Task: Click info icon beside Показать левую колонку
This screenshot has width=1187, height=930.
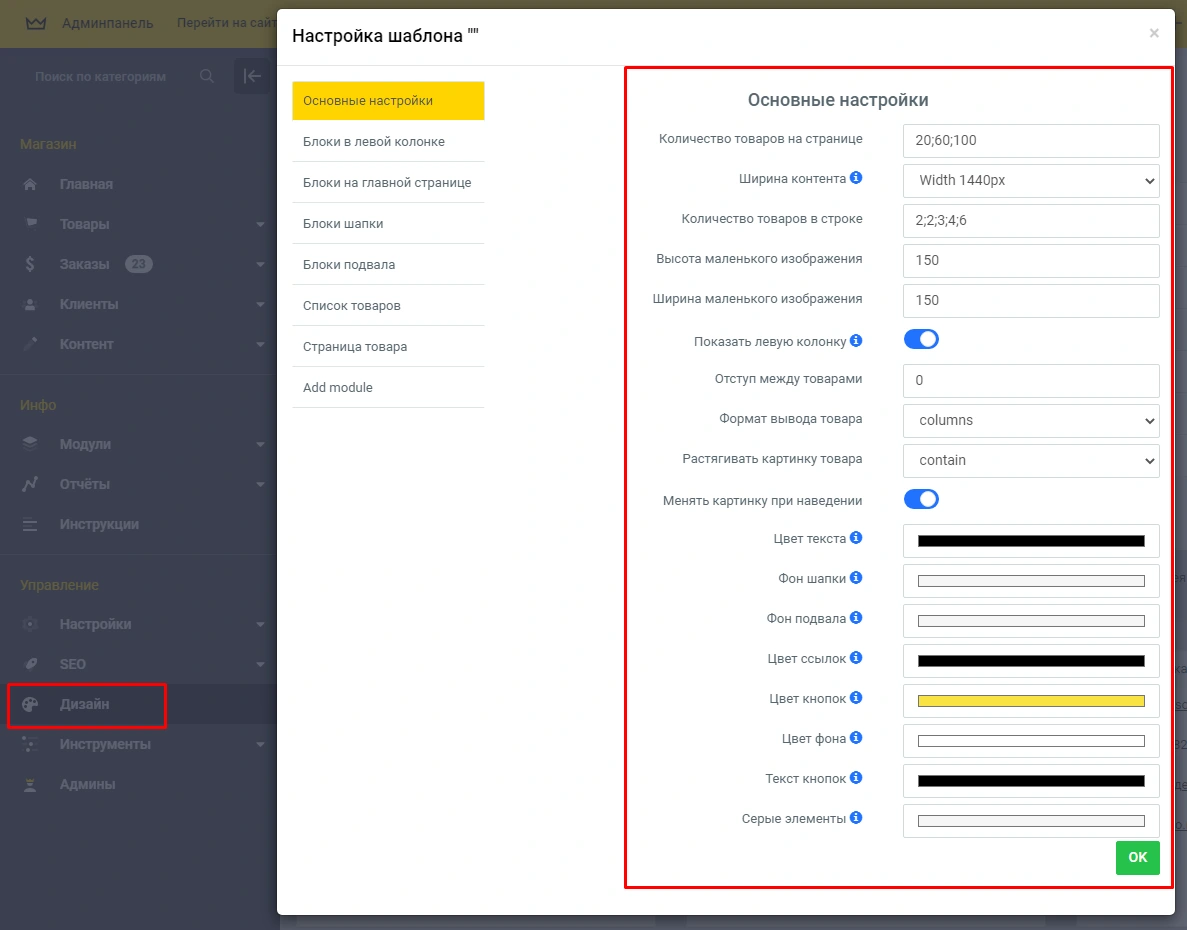Action: pyautogui.click(x=856, y=341)
